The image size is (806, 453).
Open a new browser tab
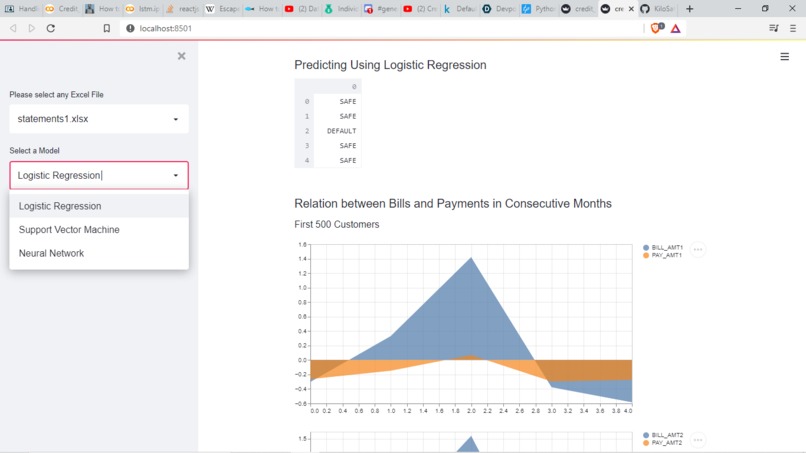tap(690, 9)
